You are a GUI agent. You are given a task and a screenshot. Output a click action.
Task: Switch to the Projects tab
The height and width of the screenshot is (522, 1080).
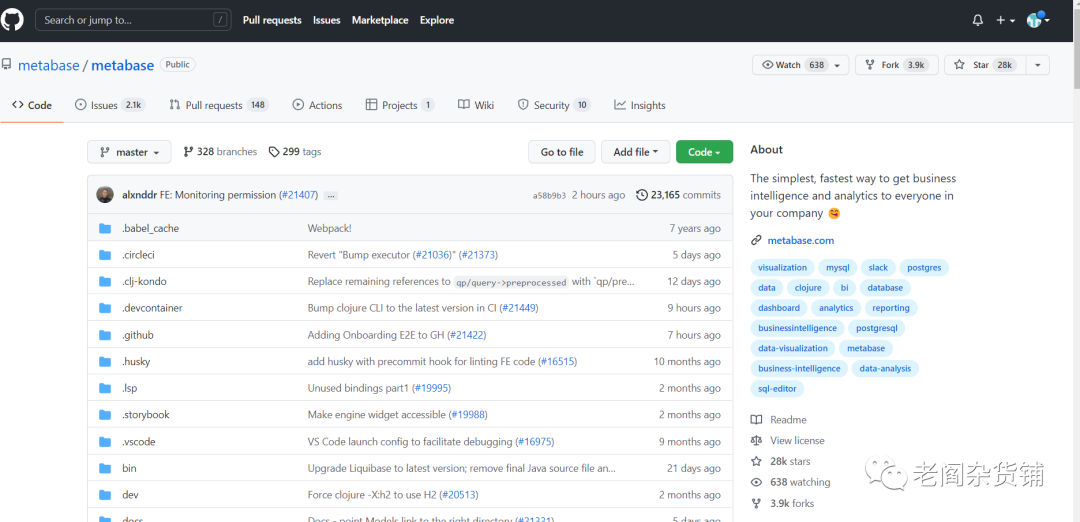[399, 105]
